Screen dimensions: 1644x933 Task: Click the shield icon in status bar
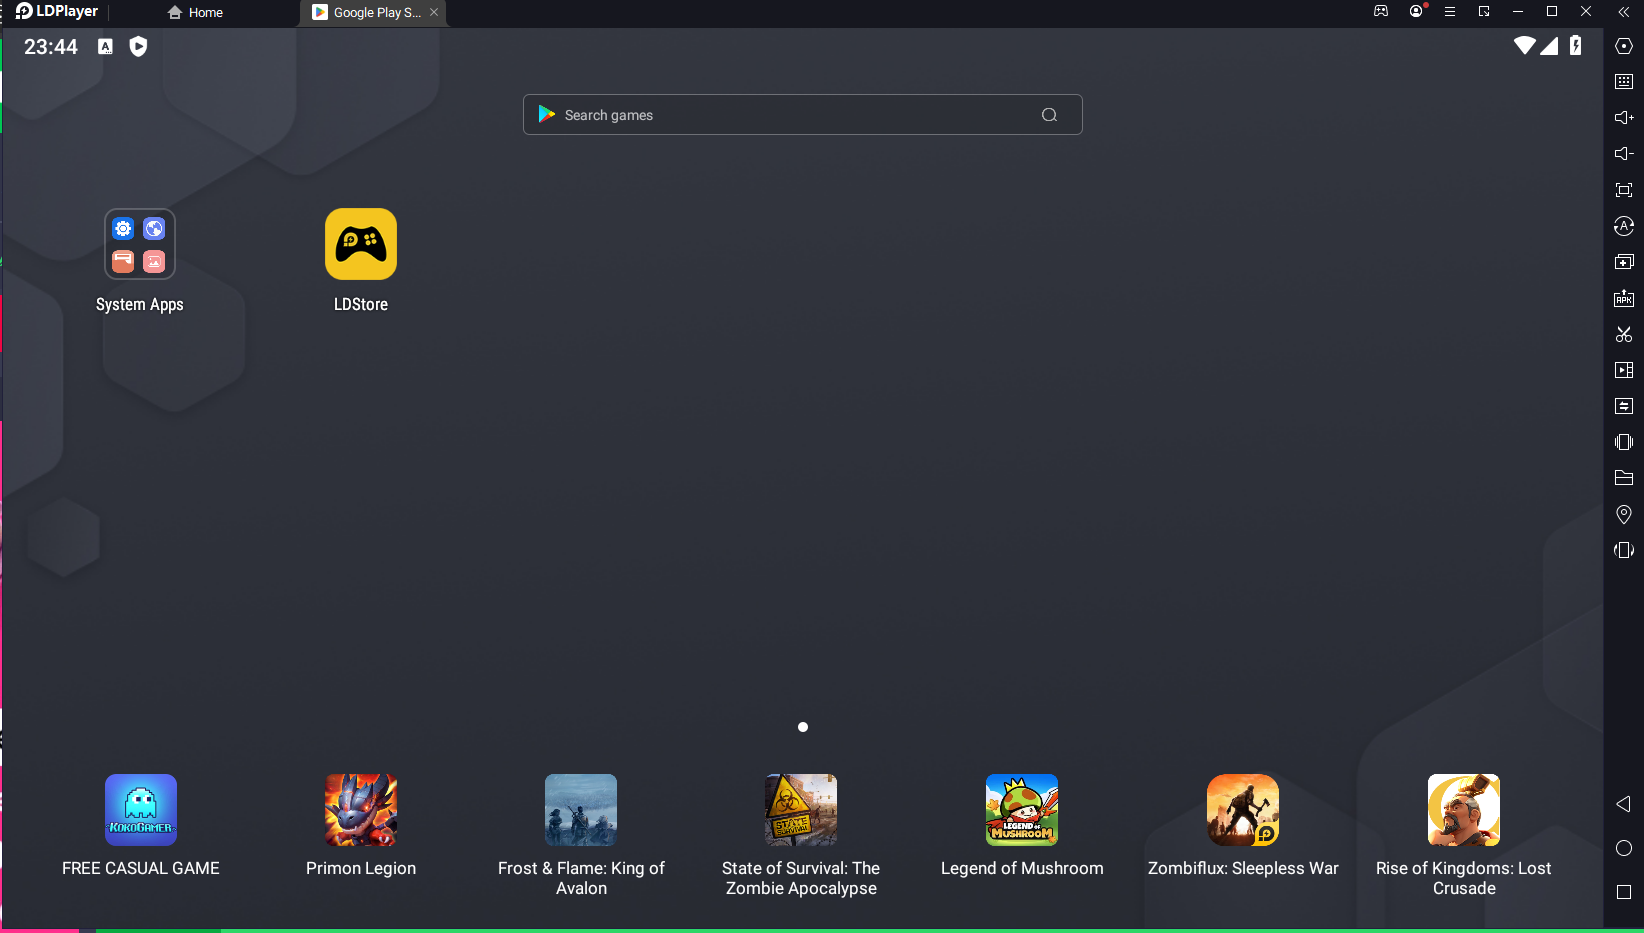[138, 46]
